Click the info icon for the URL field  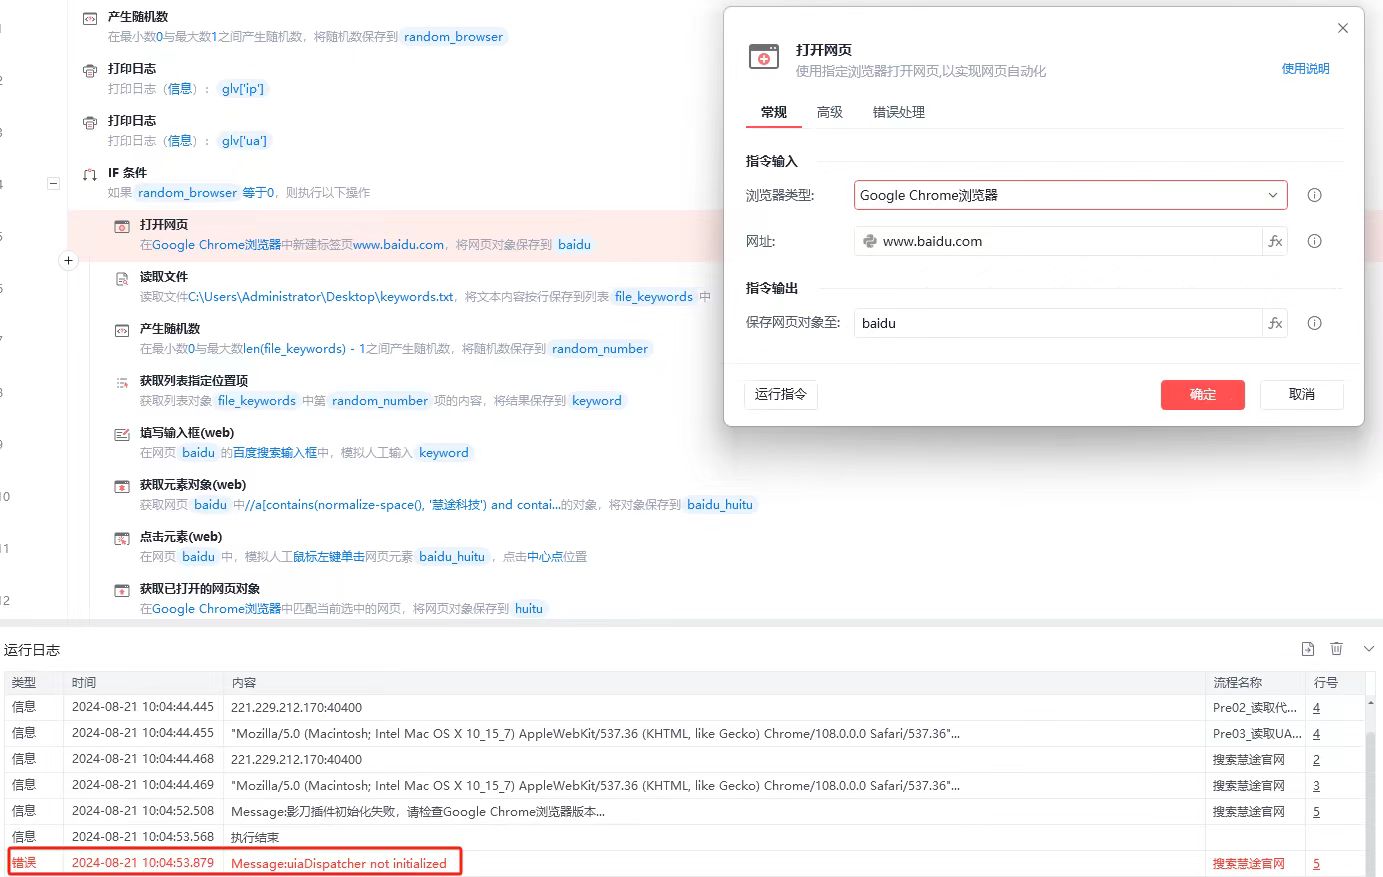click(x=1314, y=241)
